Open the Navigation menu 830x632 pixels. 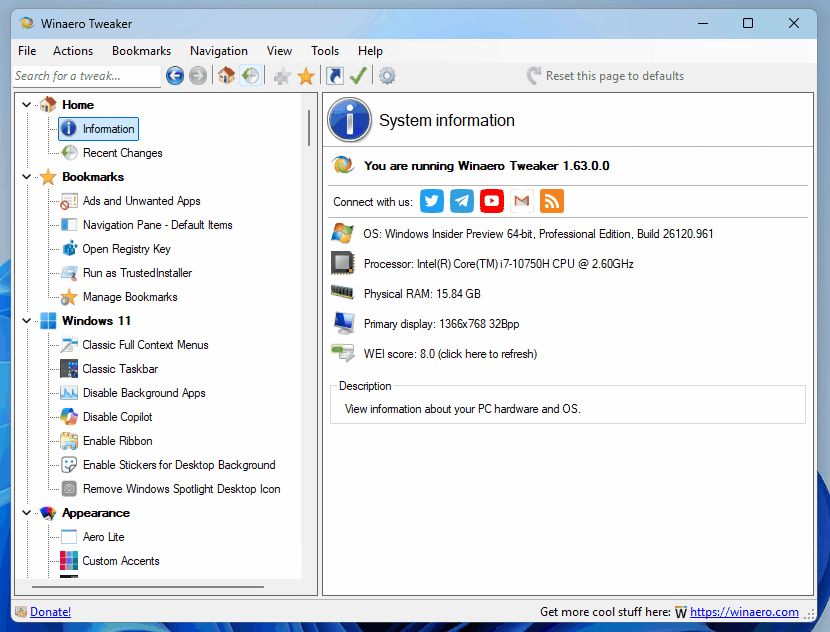coord(218,51)
